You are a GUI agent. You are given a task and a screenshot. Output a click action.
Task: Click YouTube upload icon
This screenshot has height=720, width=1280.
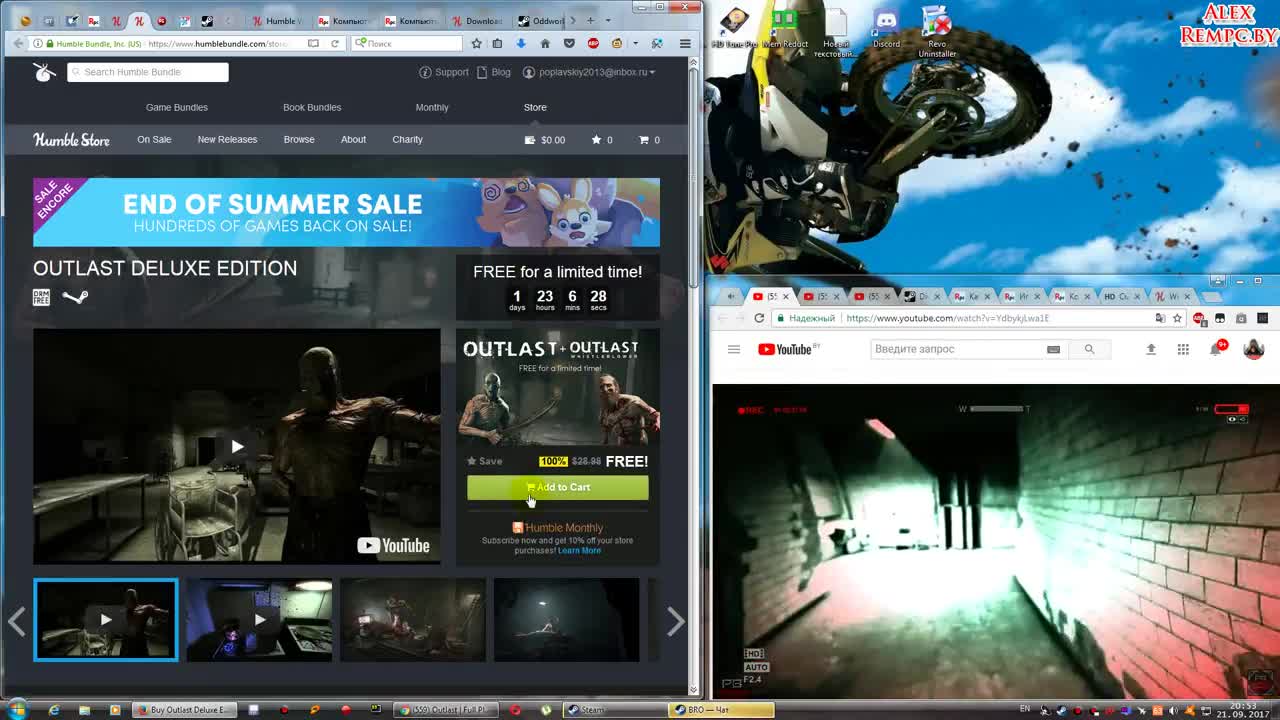coord(1151,349)
